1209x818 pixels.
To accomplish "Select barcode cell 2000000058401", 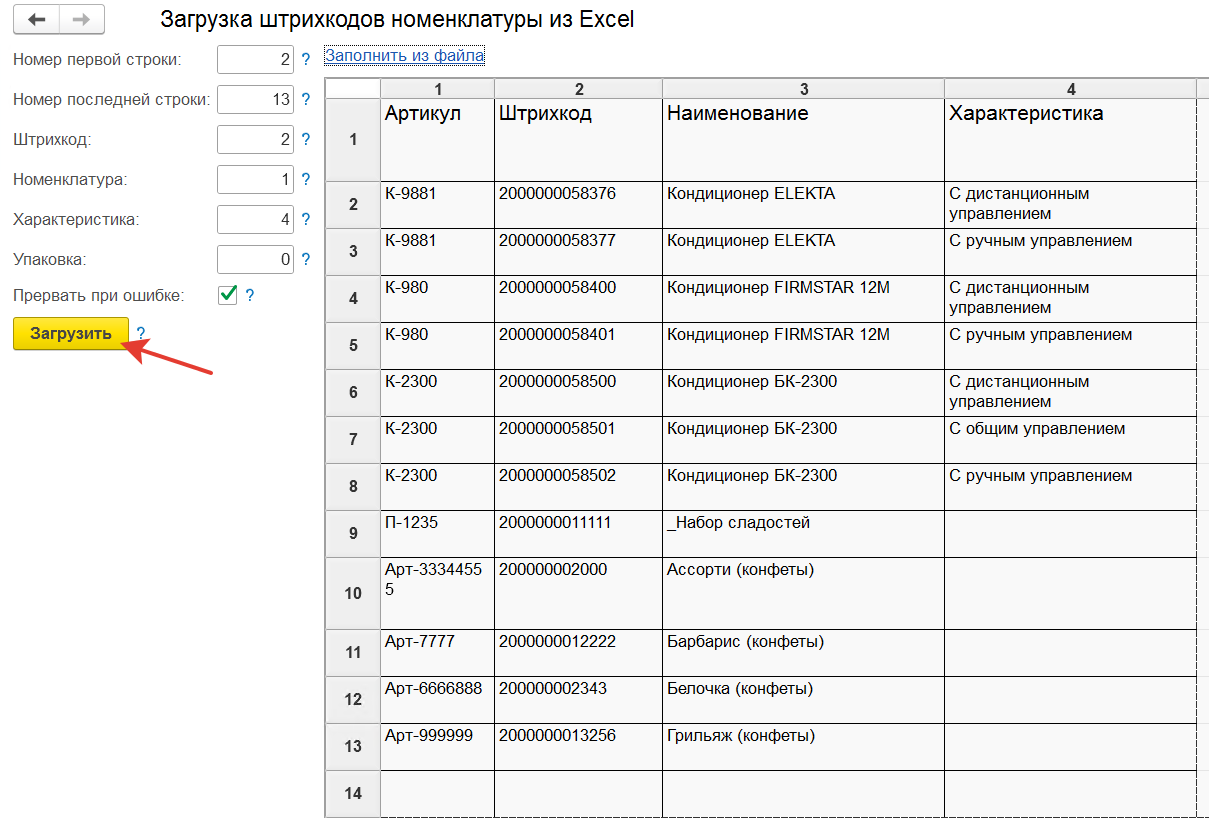I will click(579, 346).
